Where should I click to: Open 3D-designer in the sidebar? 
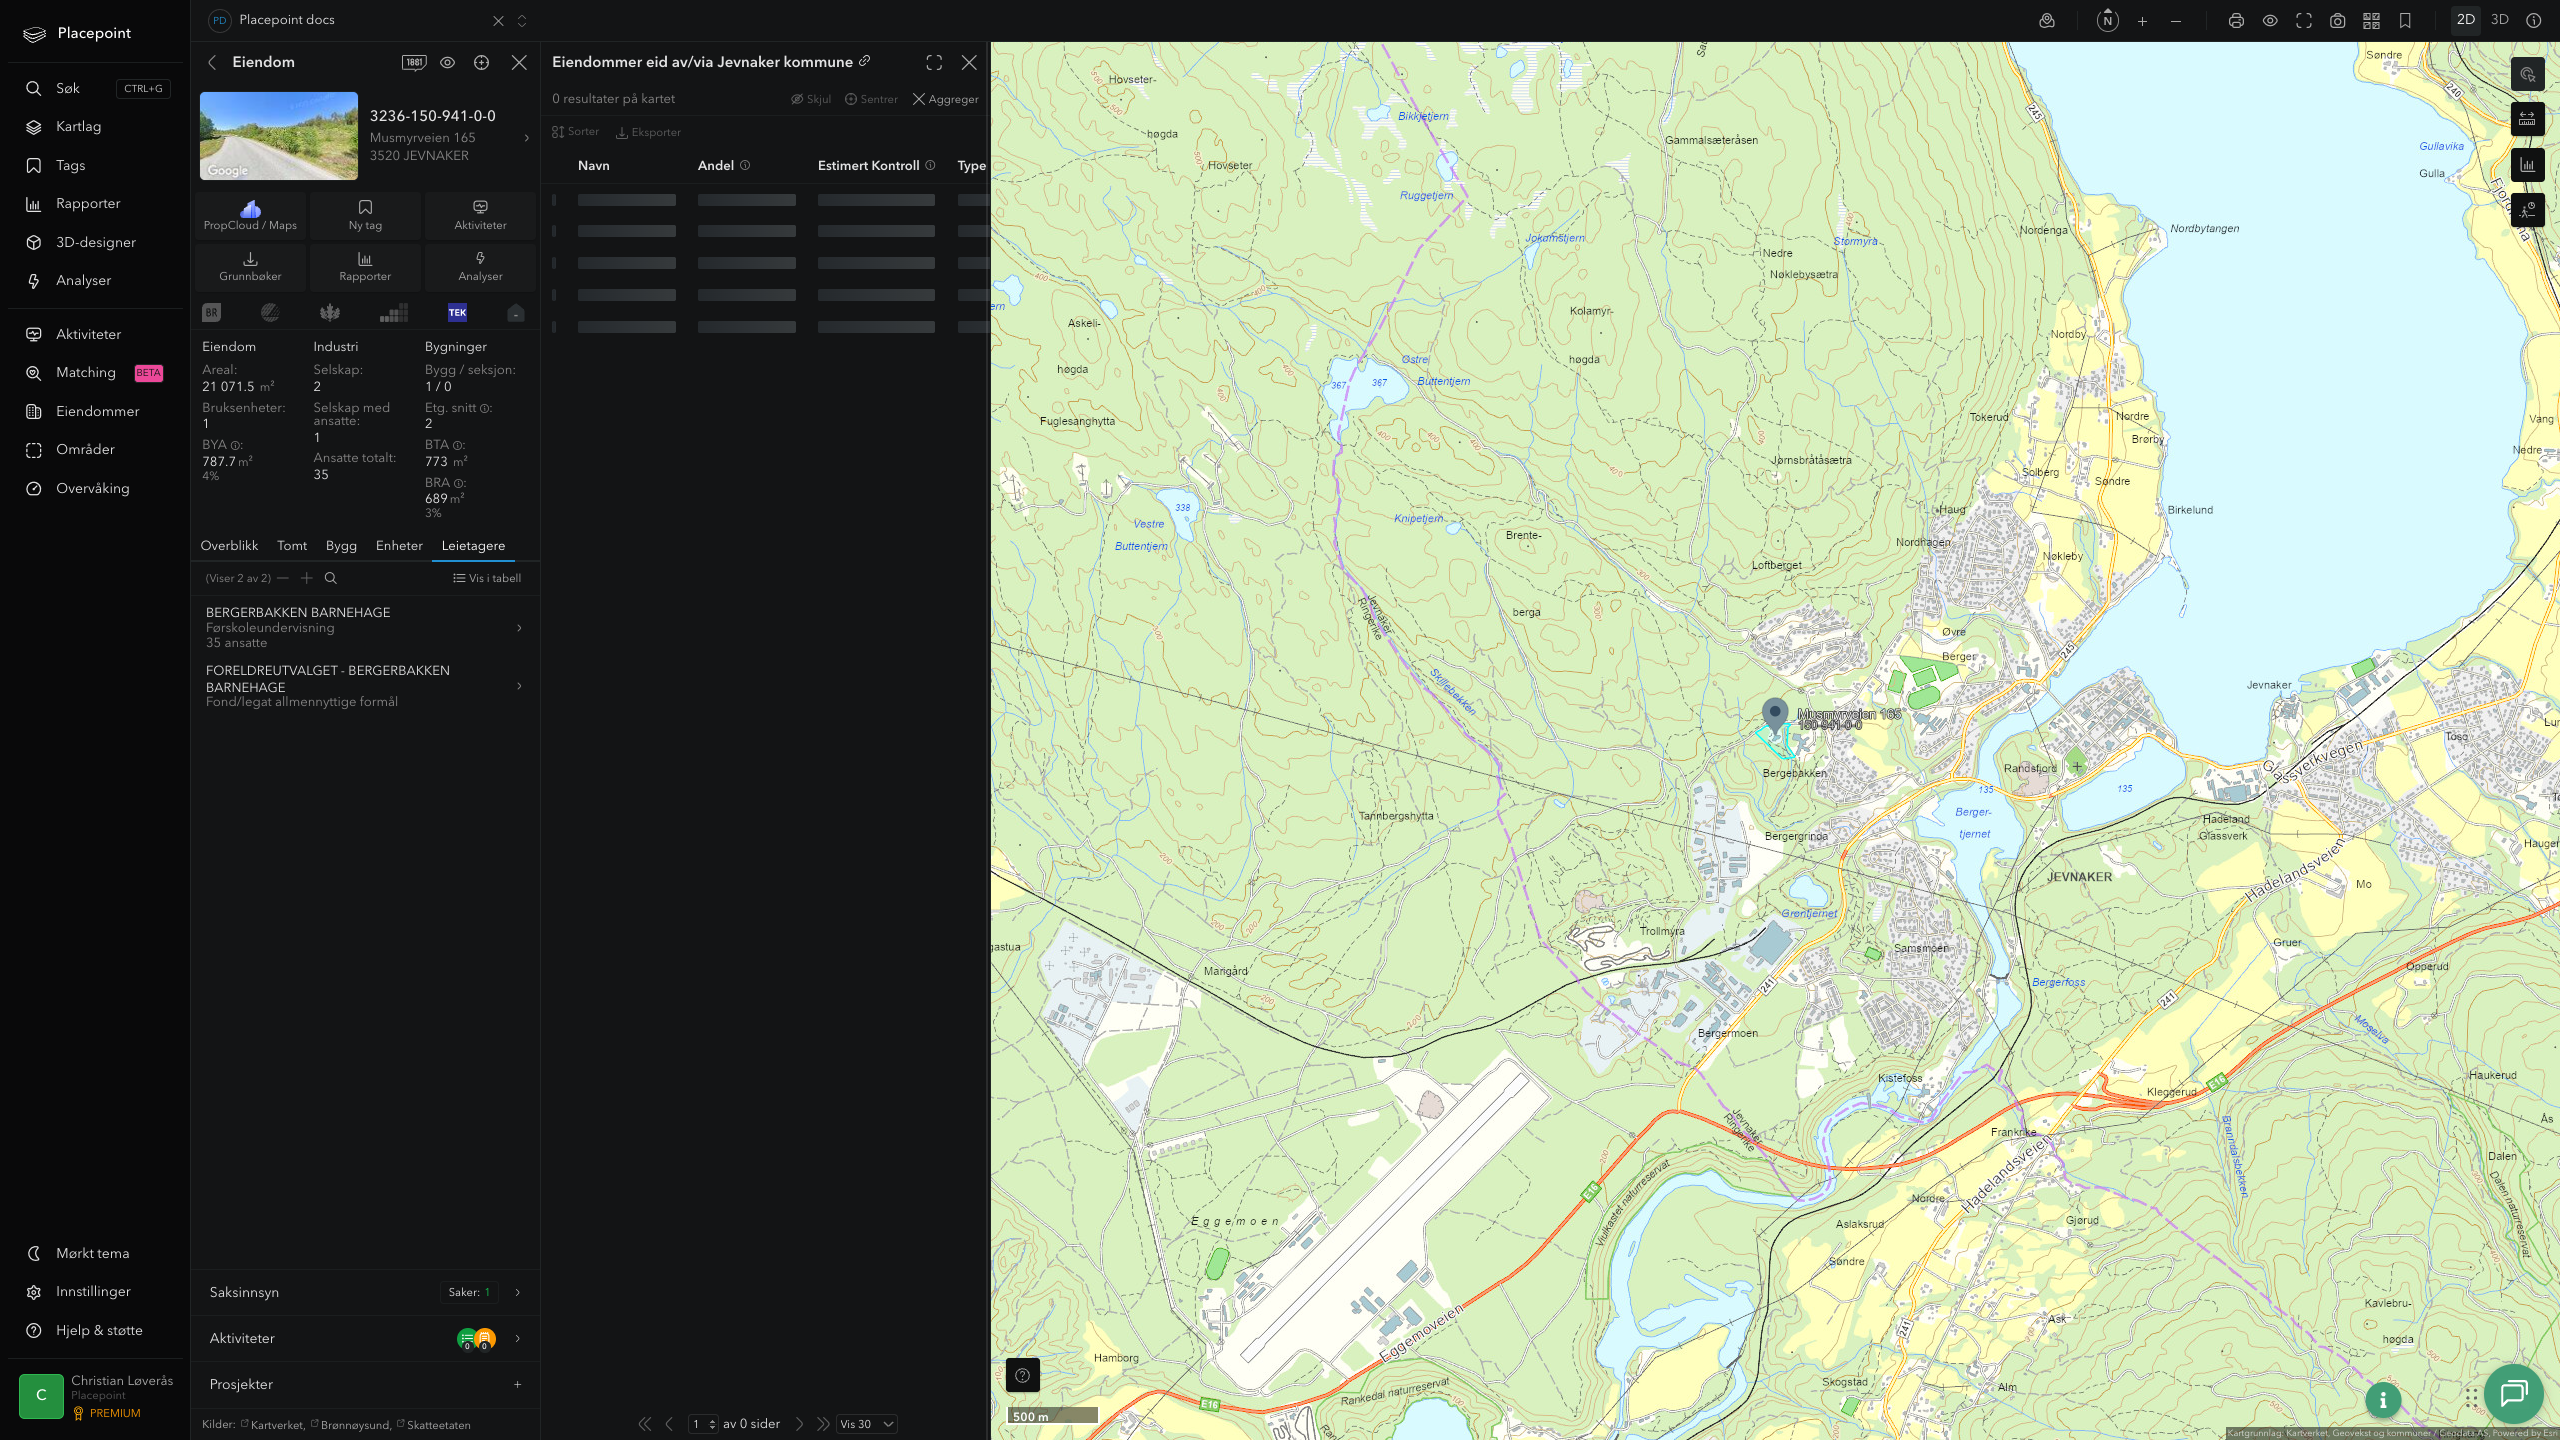pyautogui.click(x=96, y=242)
